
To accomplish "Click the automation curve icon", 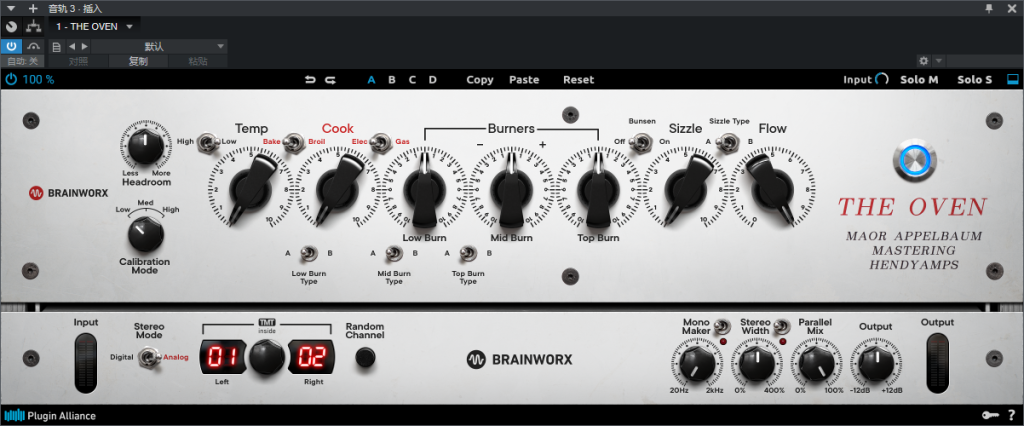I will [x=34, y=46].
